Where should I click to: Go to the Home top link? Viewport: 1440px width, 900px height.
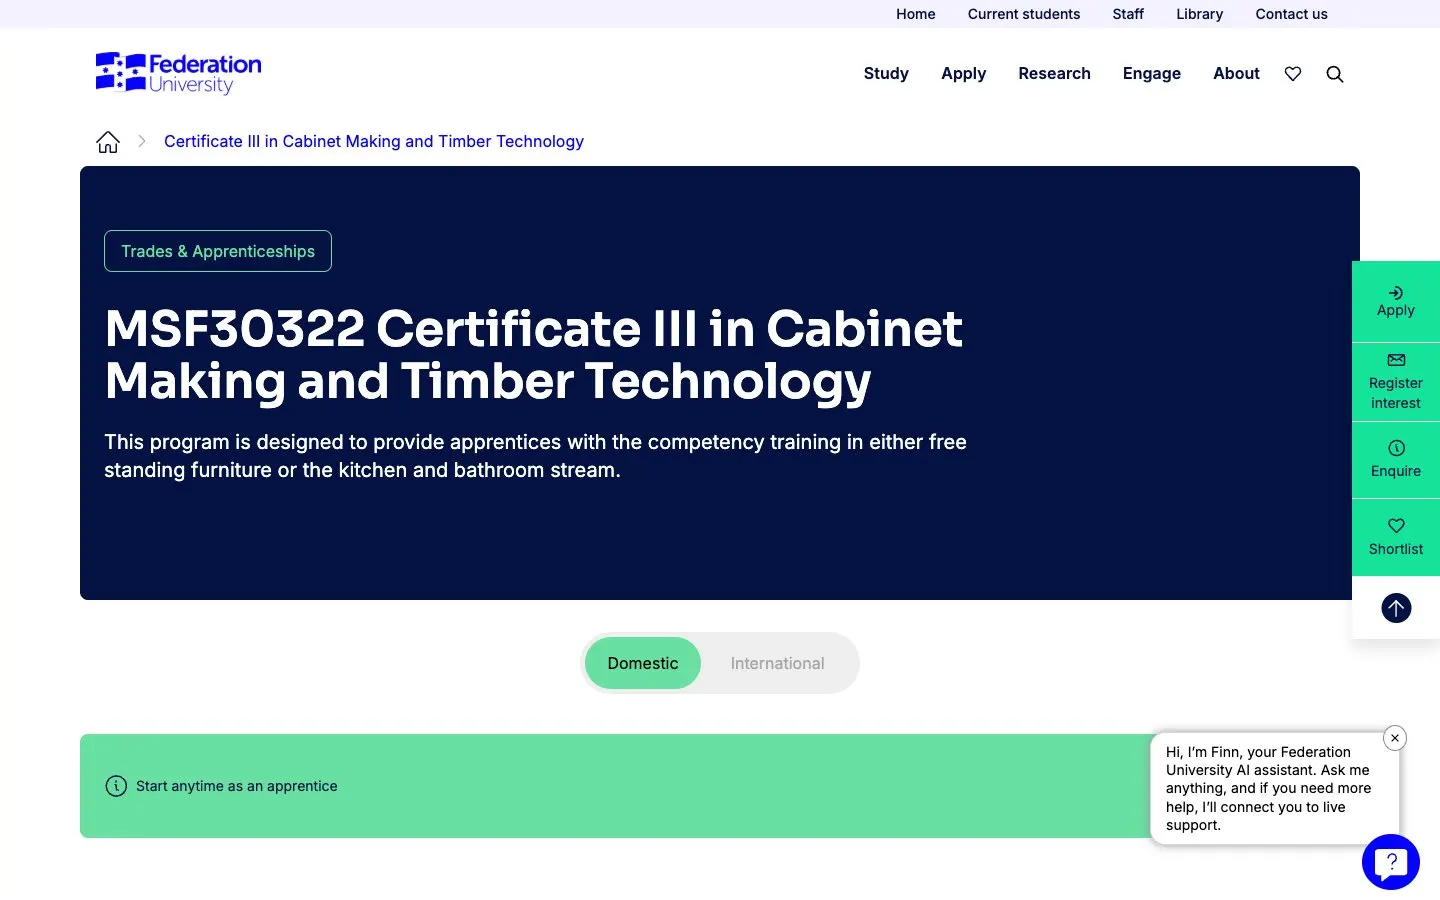[x=916, y=14]
